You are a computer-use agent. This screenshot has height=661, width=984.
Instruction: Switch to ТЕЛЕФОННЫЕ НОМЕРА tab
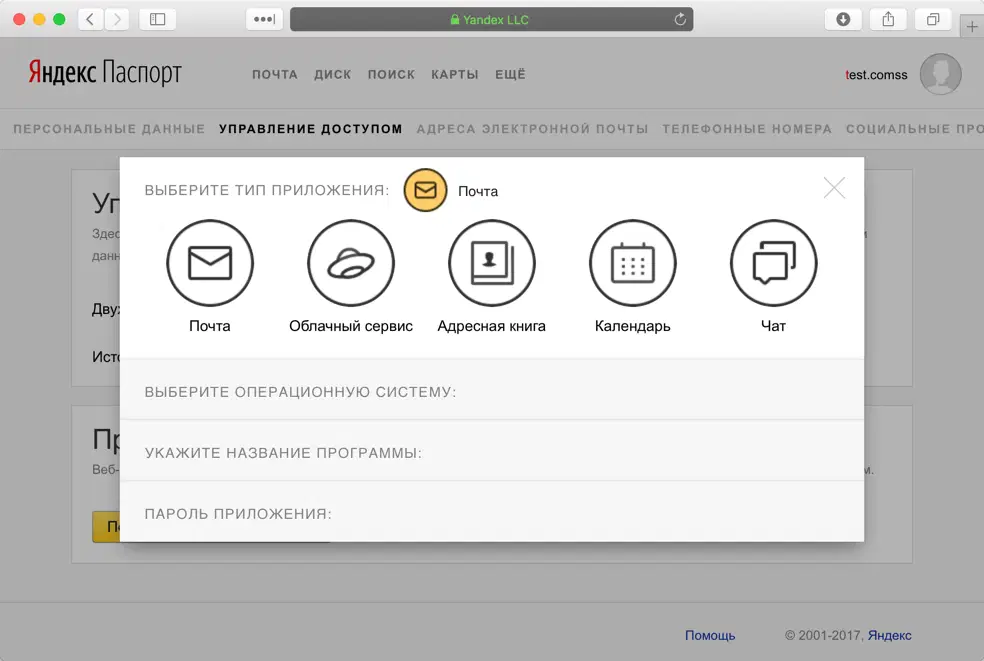tap(747, 129)
